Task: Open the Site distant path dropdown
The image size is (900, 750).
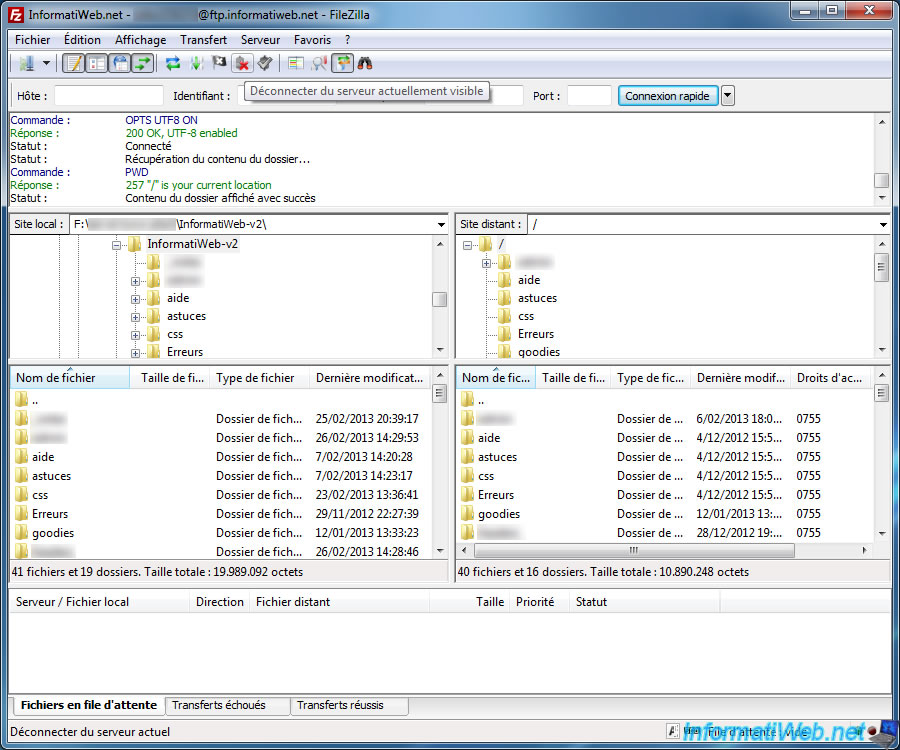Action: tap(883, 224)
